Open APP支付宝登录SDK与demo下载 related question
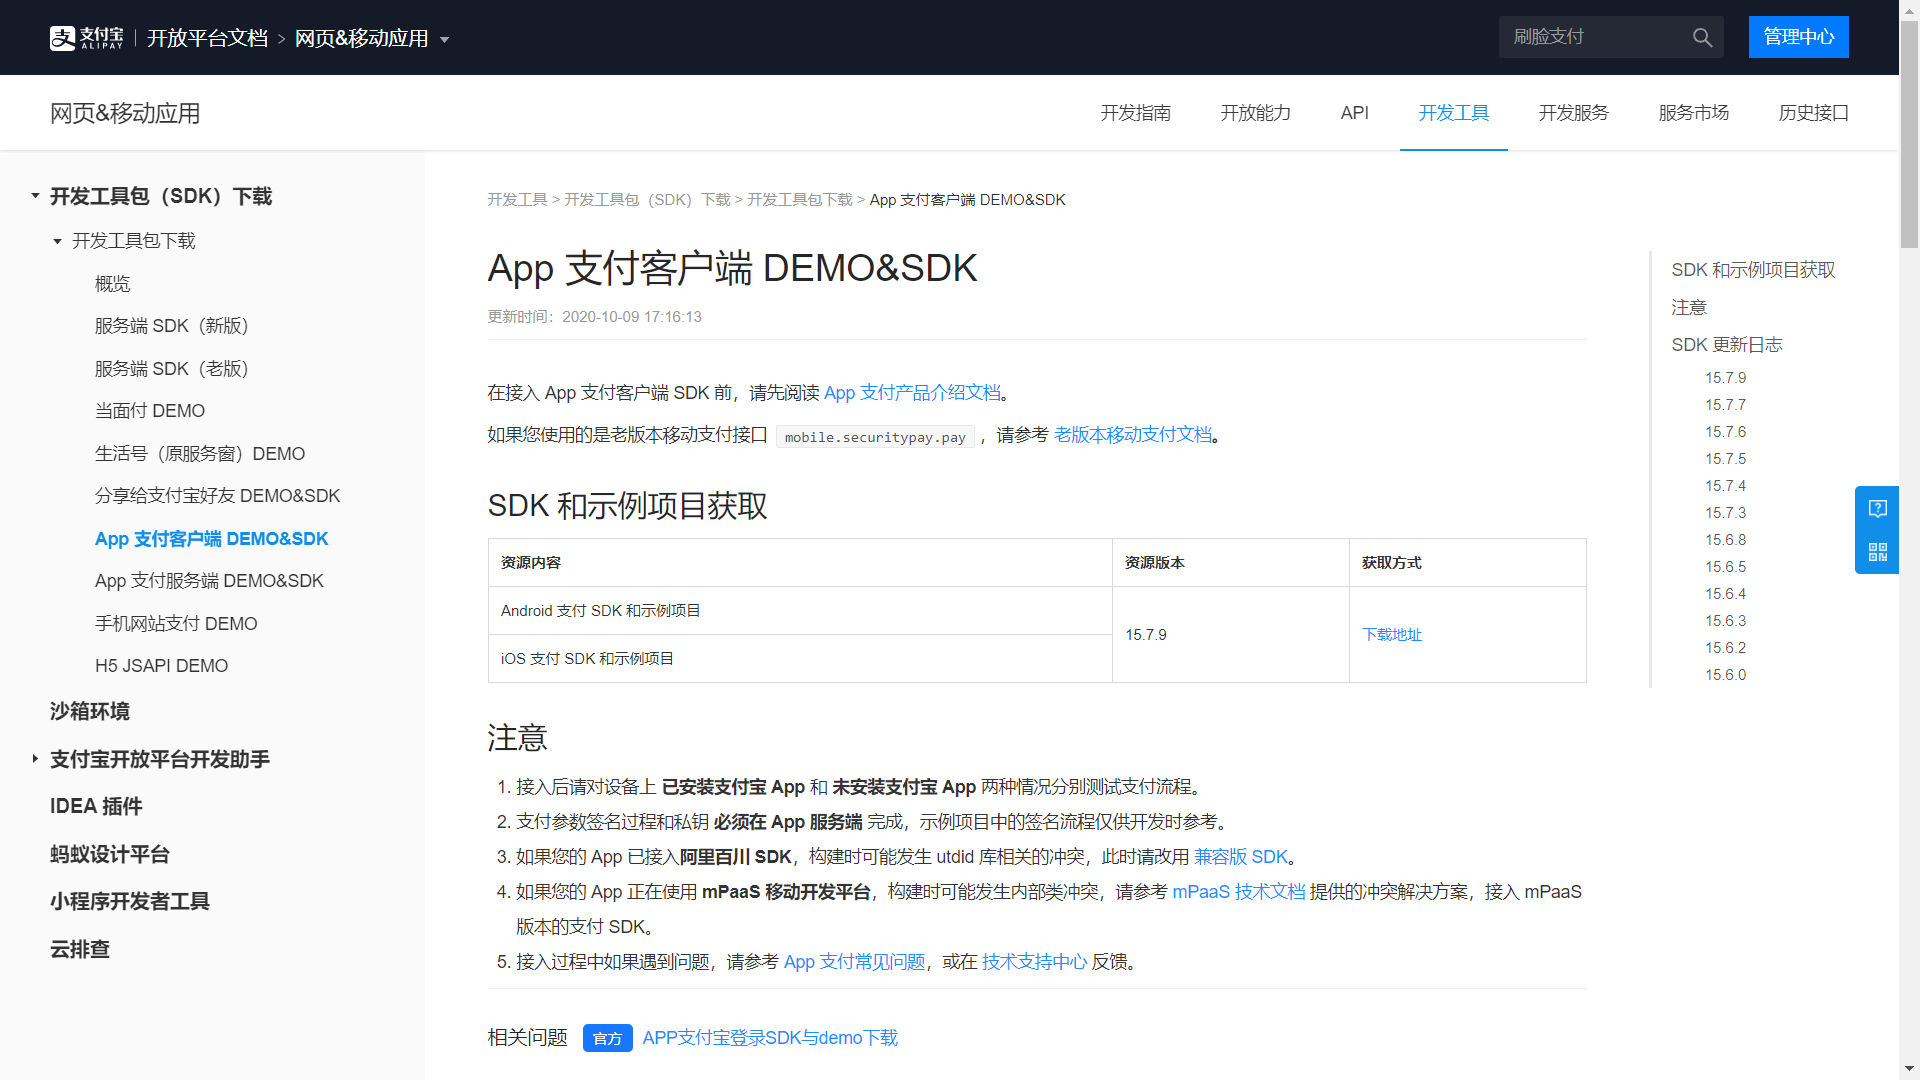1920x1080 pixels. [770, 1038]
